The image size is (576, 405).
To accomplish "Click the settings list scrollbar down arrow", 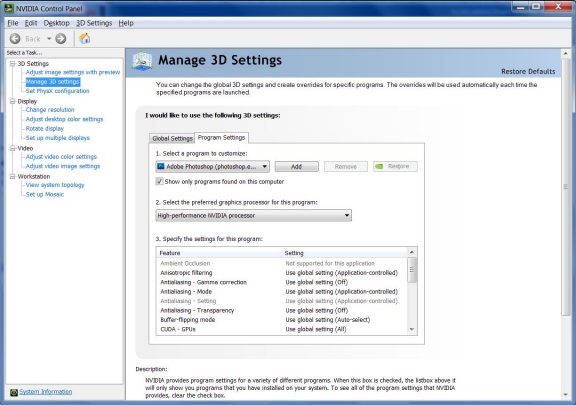I will point(412,329).
